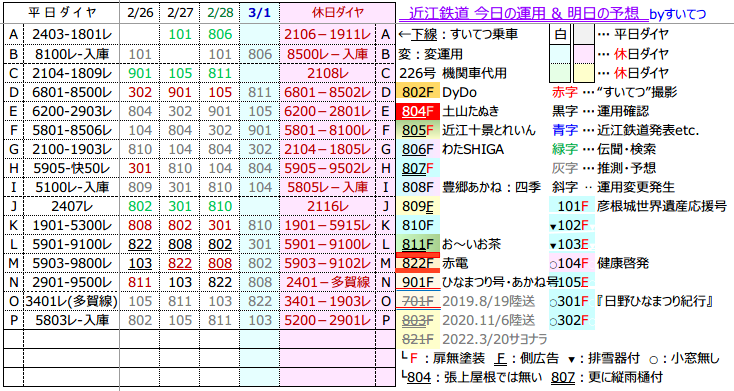Image resolution: width=734 pixels, height=391 pixels.
Task: Click green 901 in row C under 2/26
Action: [x=140, y=73]
